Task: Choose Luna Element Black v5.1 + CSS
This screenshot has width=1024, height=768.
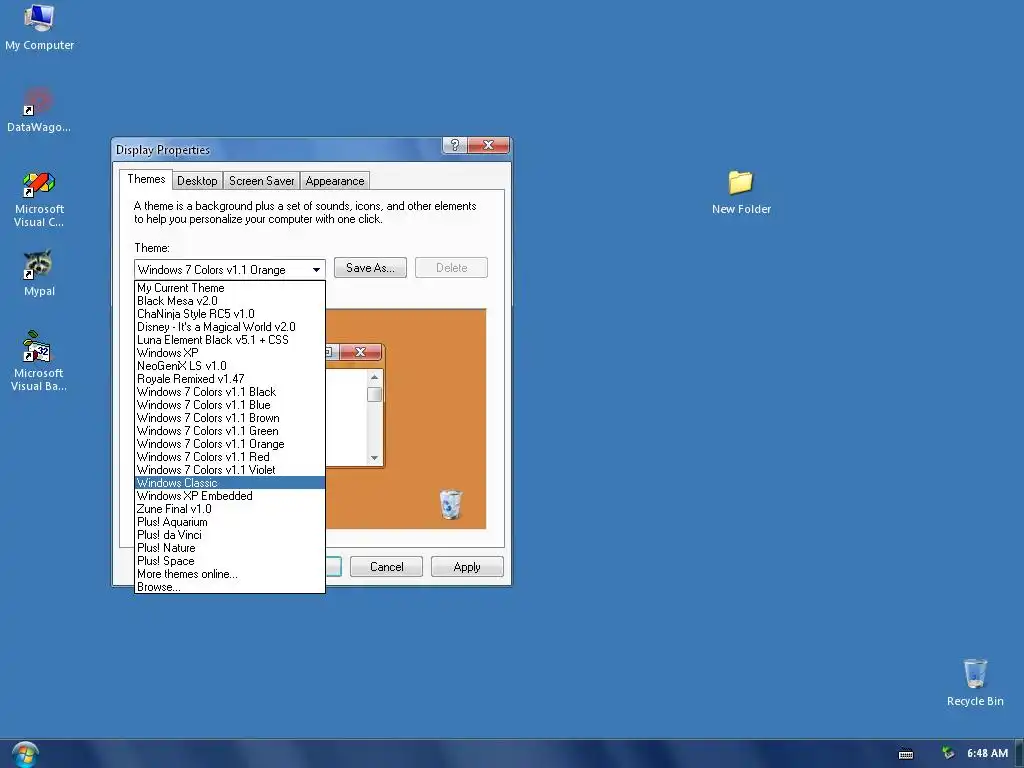Action: 230,340
